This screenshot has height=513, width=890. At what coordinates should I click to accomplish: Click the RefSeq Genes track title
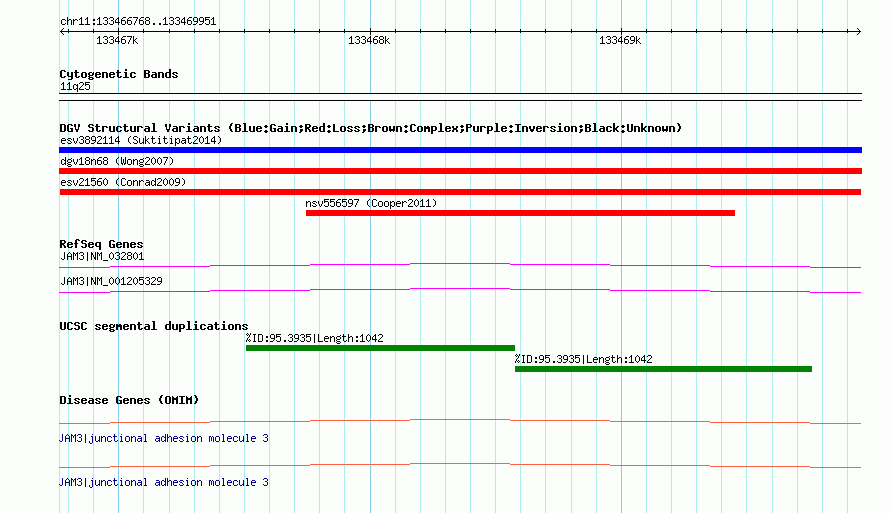[101, 244]
